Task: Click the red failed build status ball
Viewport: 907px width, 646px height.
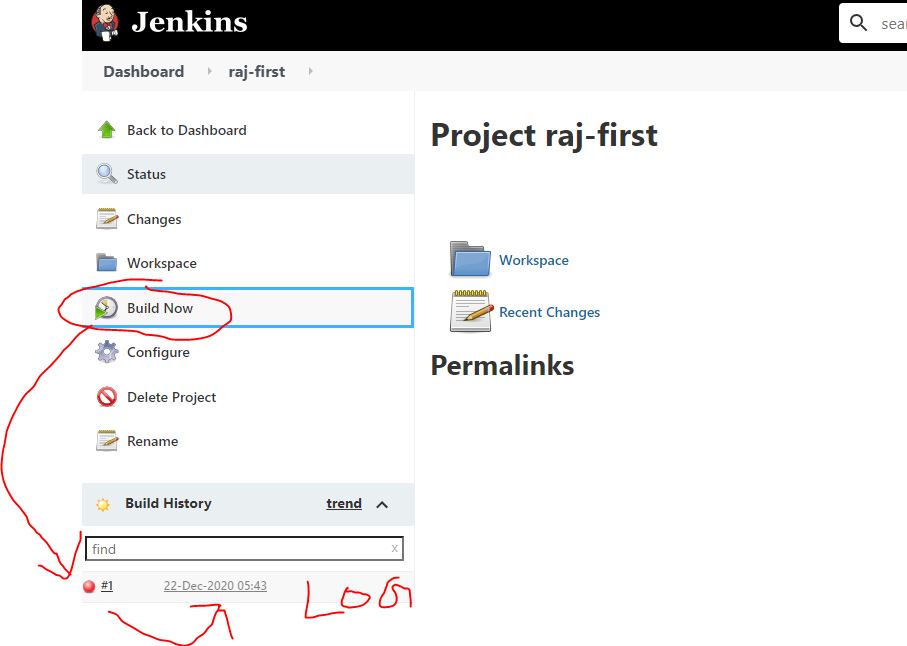Action: [89, 587]
